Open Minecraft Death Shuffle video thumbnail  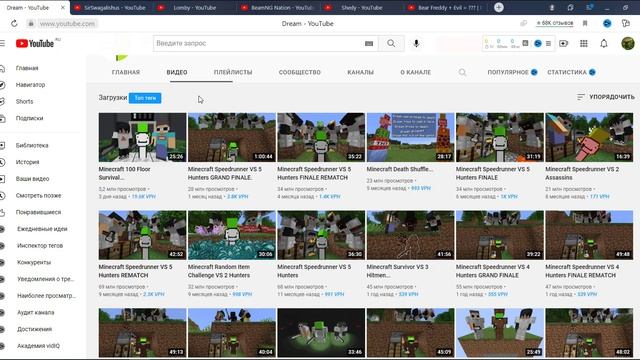(x=411, y=137)
